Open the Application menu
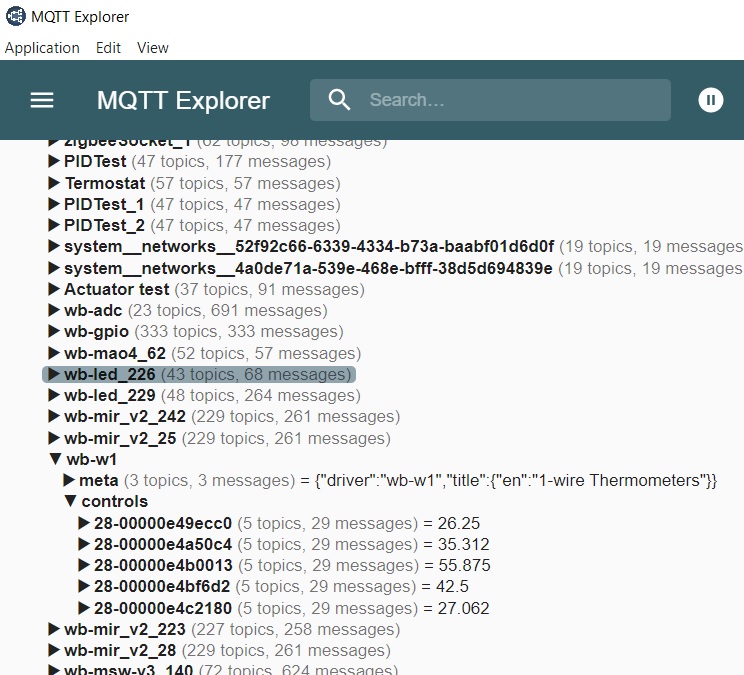 pyautogui.click(x=42, y=48)
